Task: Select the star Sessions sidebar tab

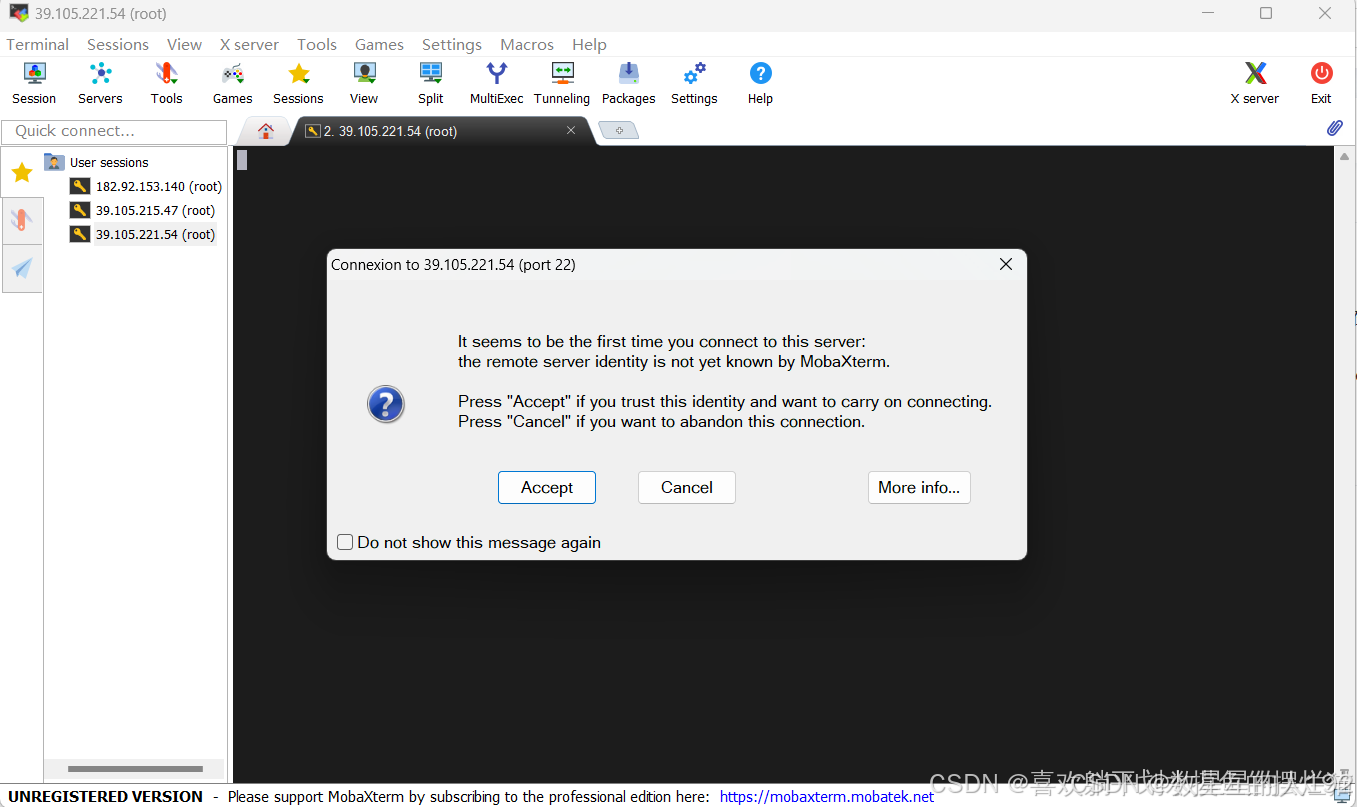Action: tap(21, 172)
